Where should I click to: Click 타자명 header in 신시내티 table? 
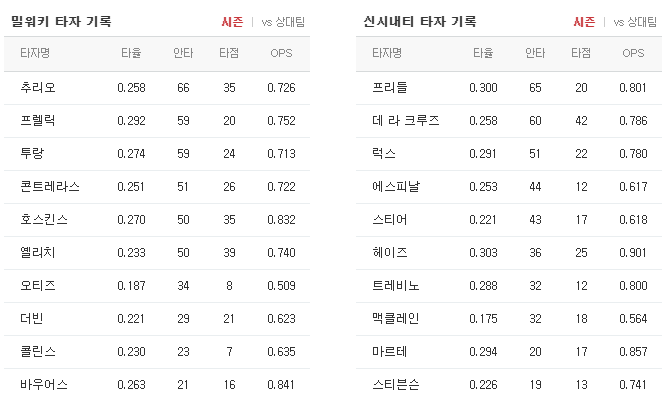point(387,53)
